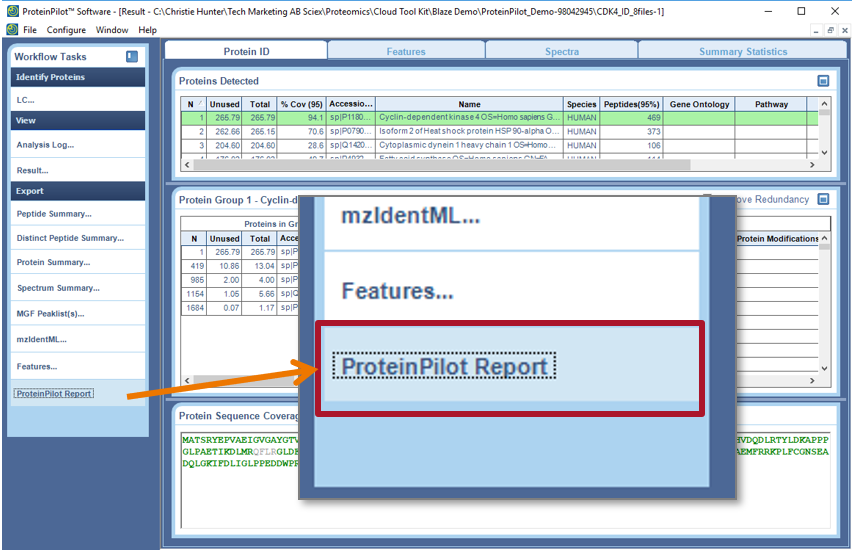Click the ProteinPilot app icon in title bar
The width and height of the screenshot is (856, 552).
point(10,11)
